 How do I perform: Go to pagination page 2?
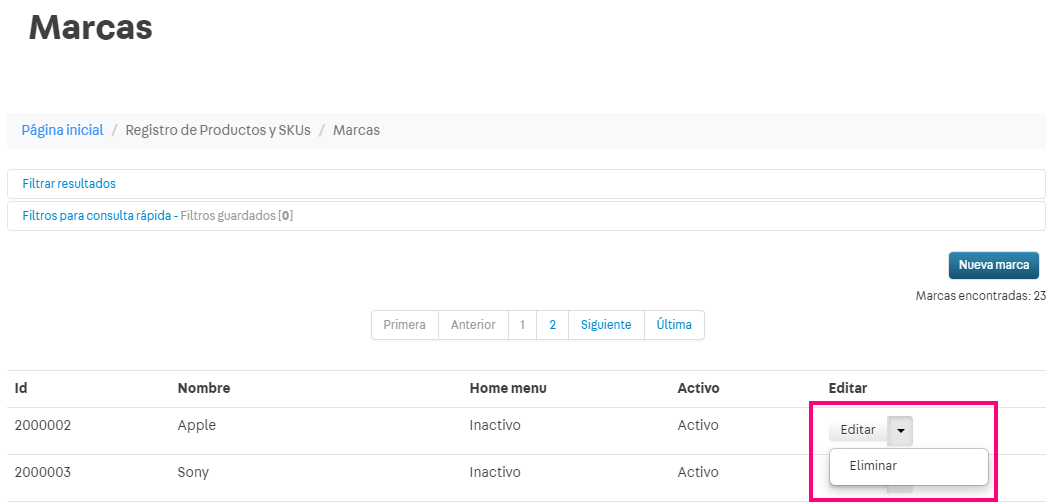click(553, 325)
